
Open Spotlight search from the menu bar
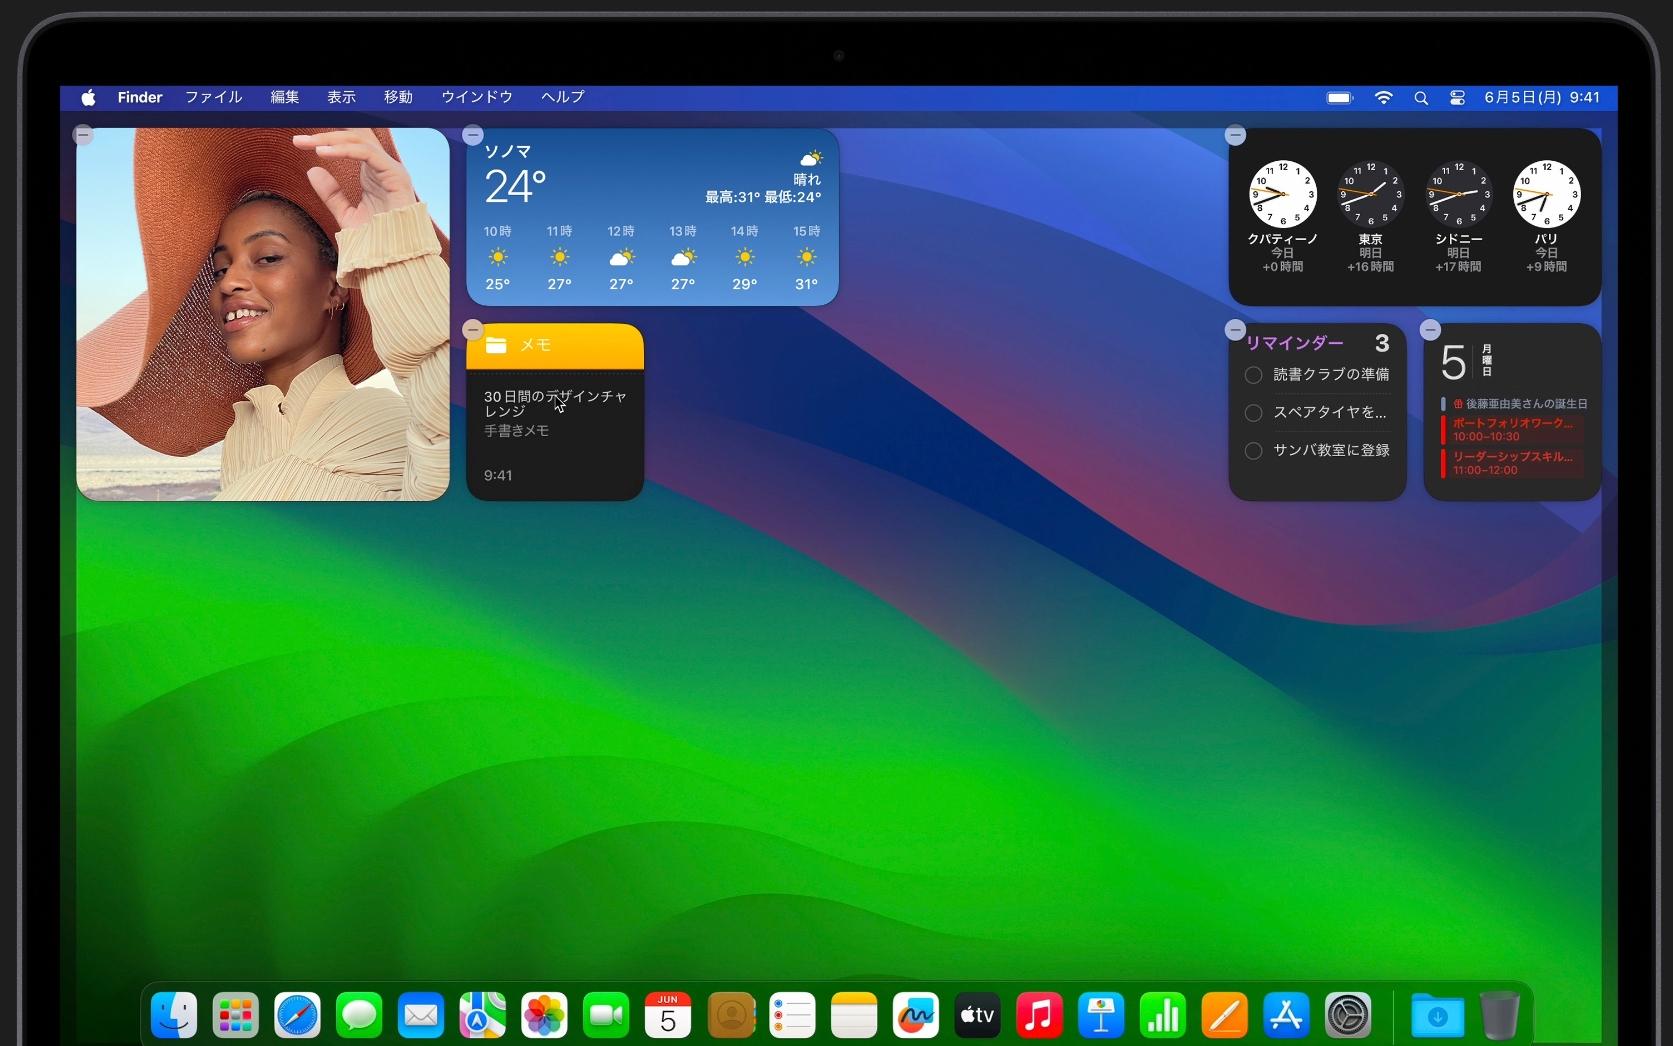[x=1421, y=97]
